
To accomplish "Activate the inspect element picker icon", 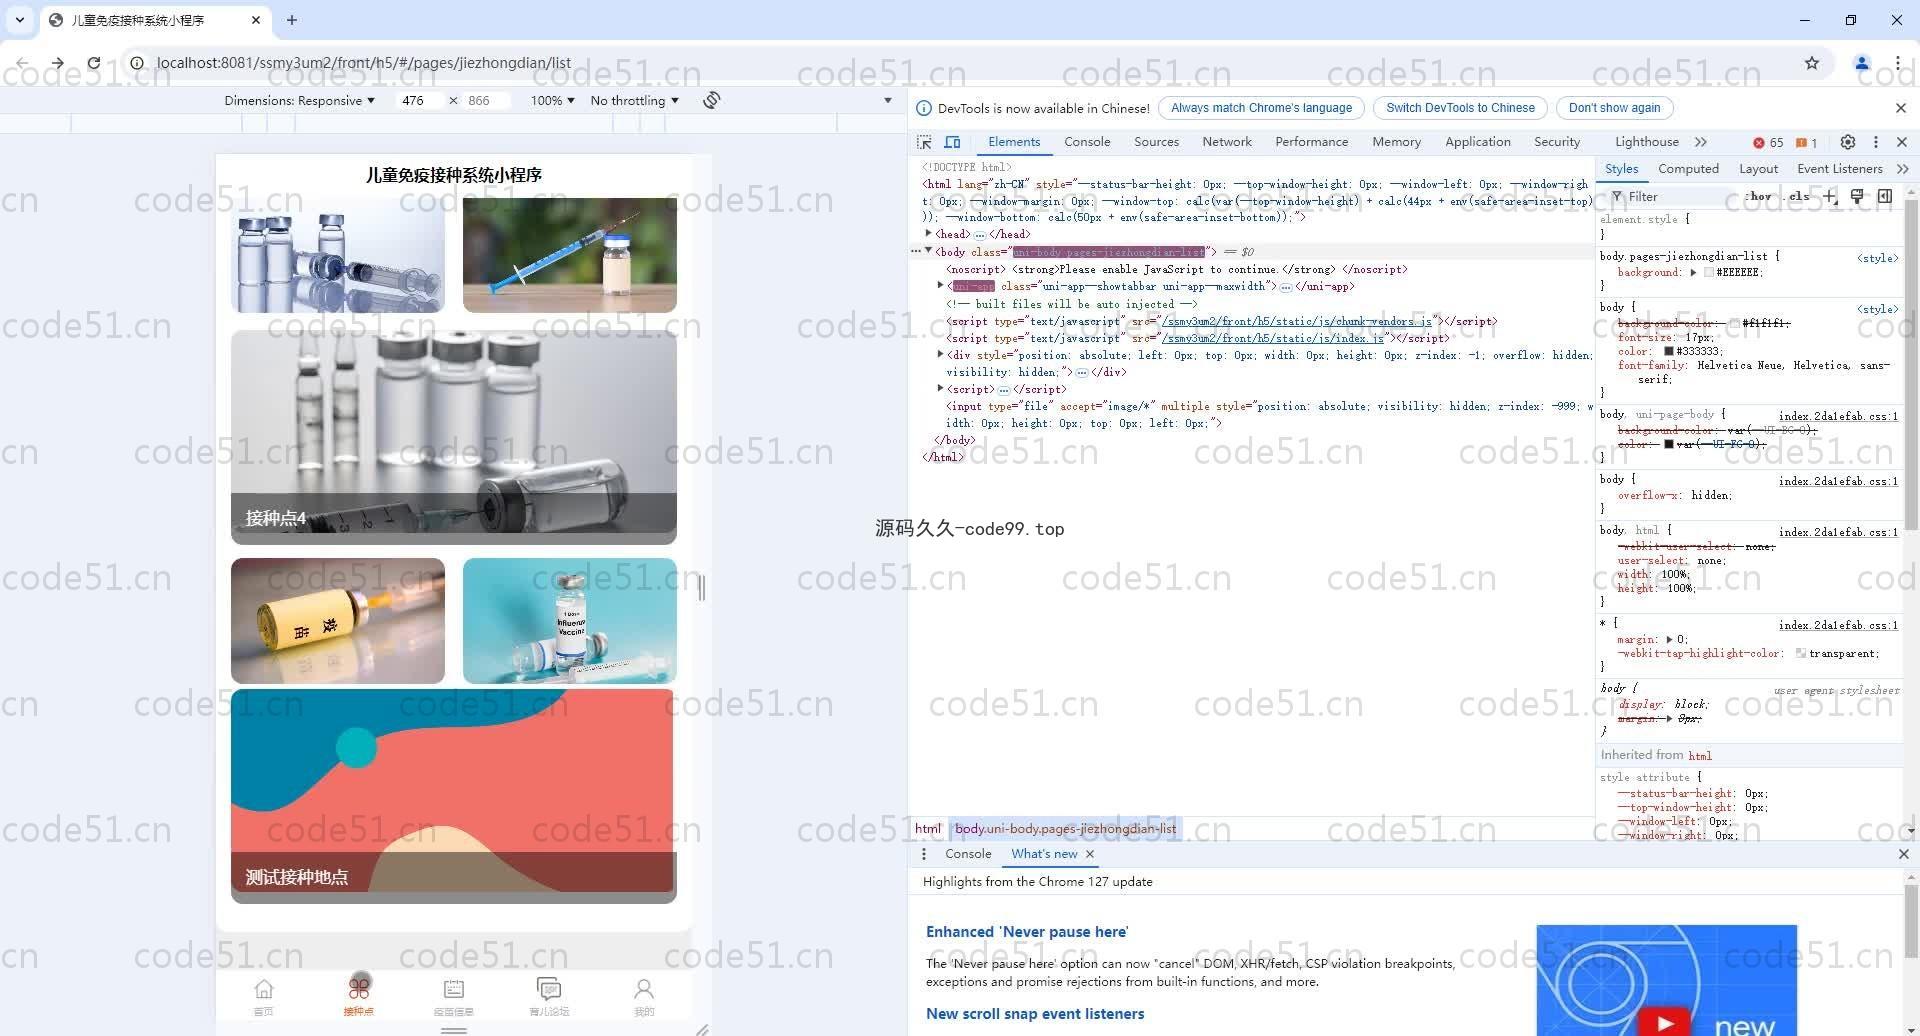I will pyautogui.click(x=924, y=142).
